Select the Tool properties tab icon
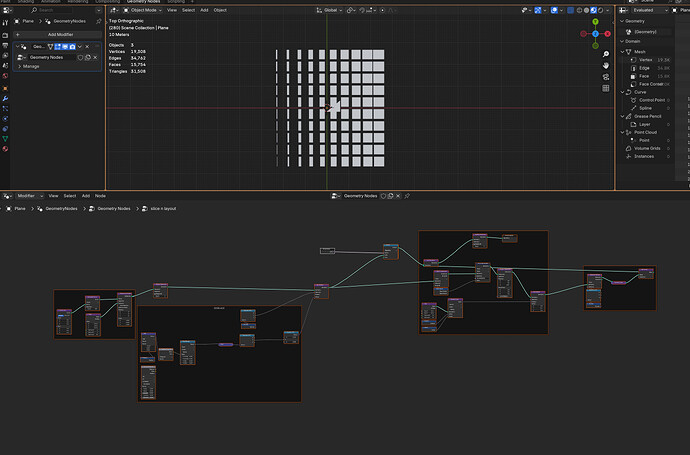 tap(5, 22)
